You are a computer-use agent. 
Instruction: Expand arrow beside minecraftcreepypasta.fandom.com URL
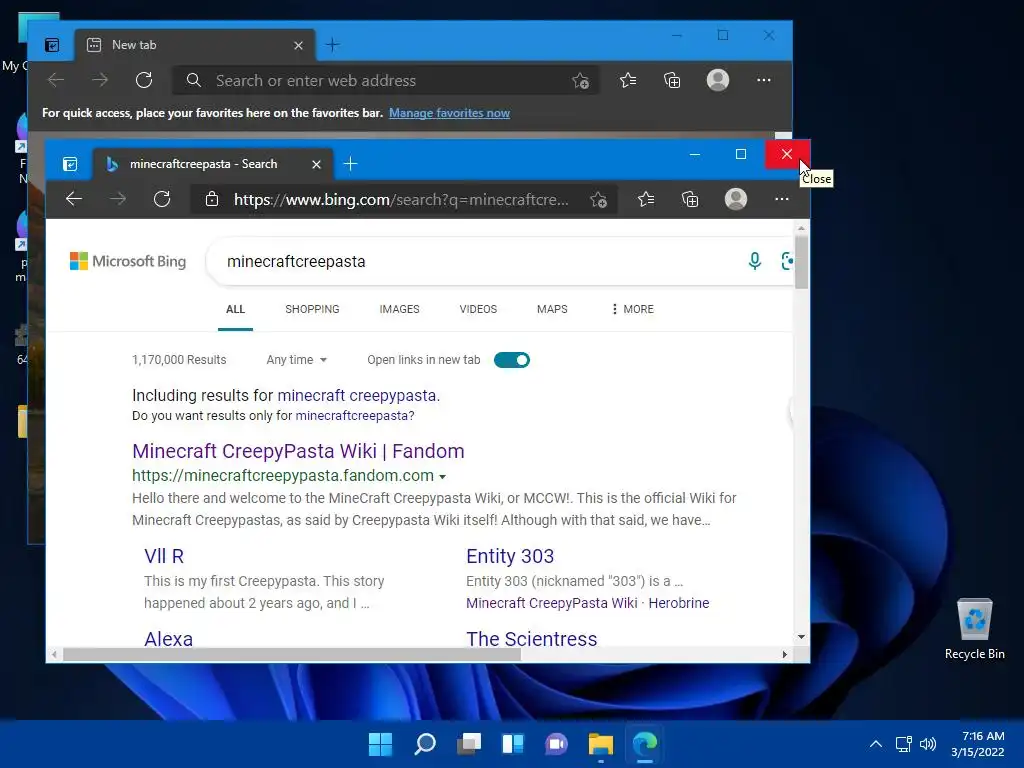pos(443,477)
